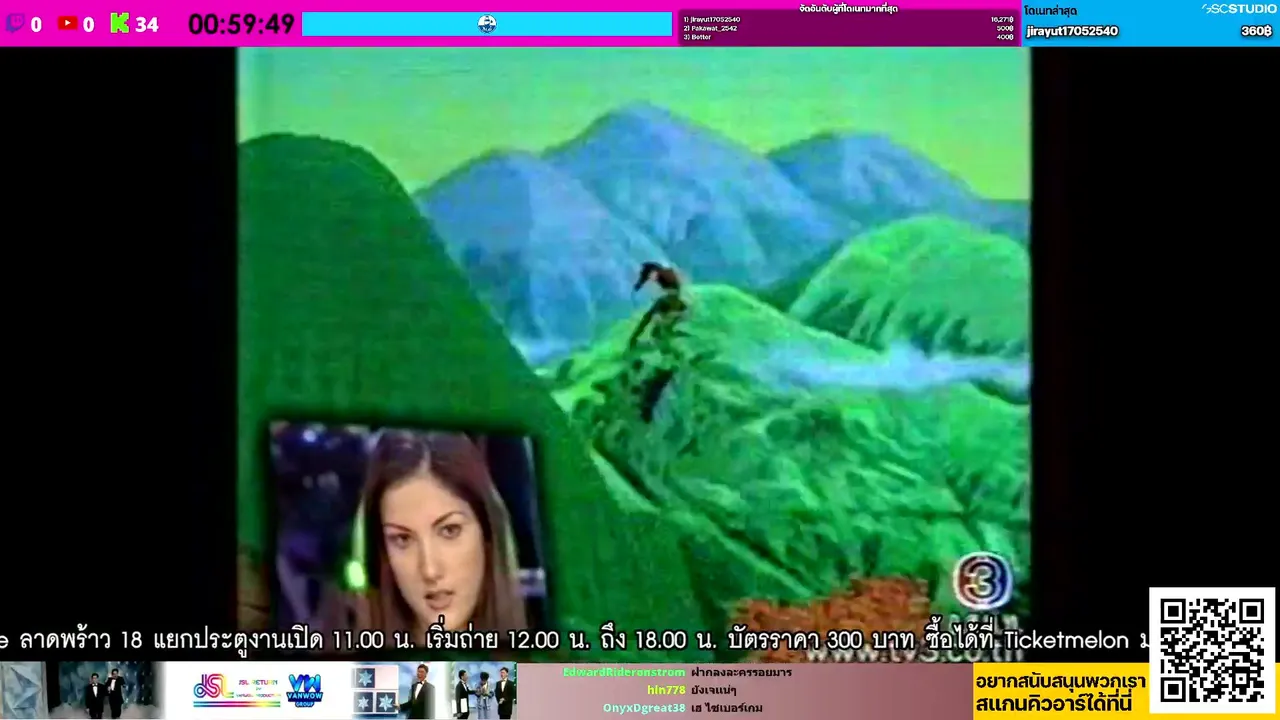Click the 00:59:49 stream timer
The width and height of the screenshot is (1280, 720).
tap(241, 24)
